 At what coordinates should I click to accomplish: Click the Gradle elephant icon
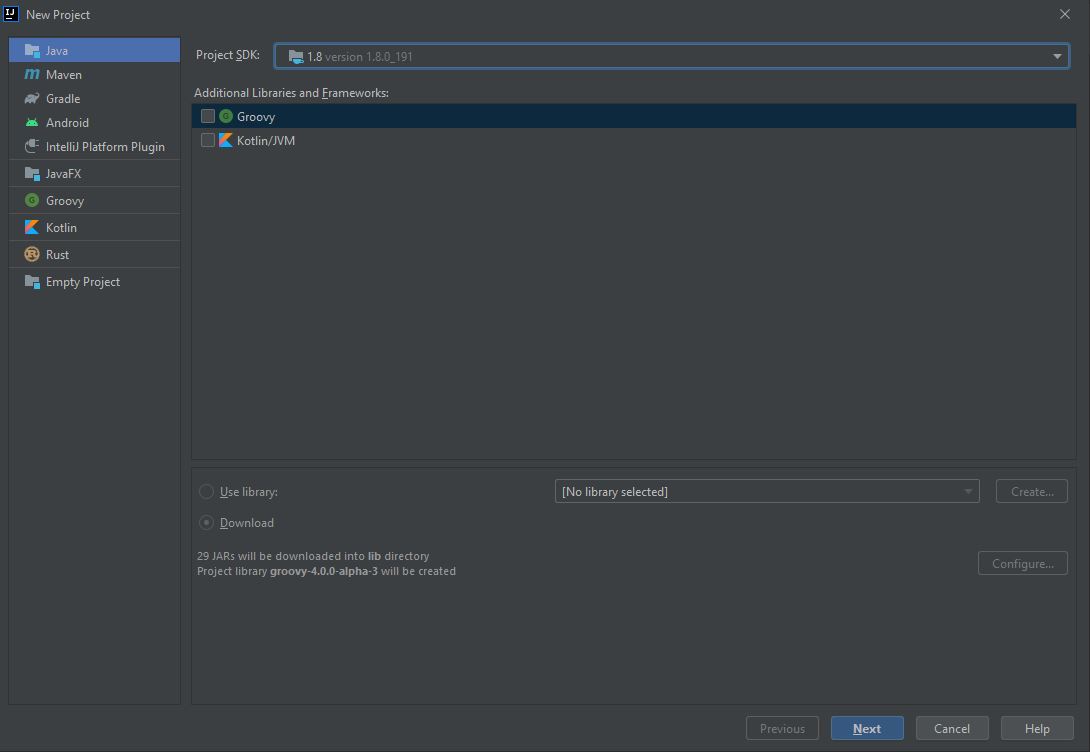(32, 99)
